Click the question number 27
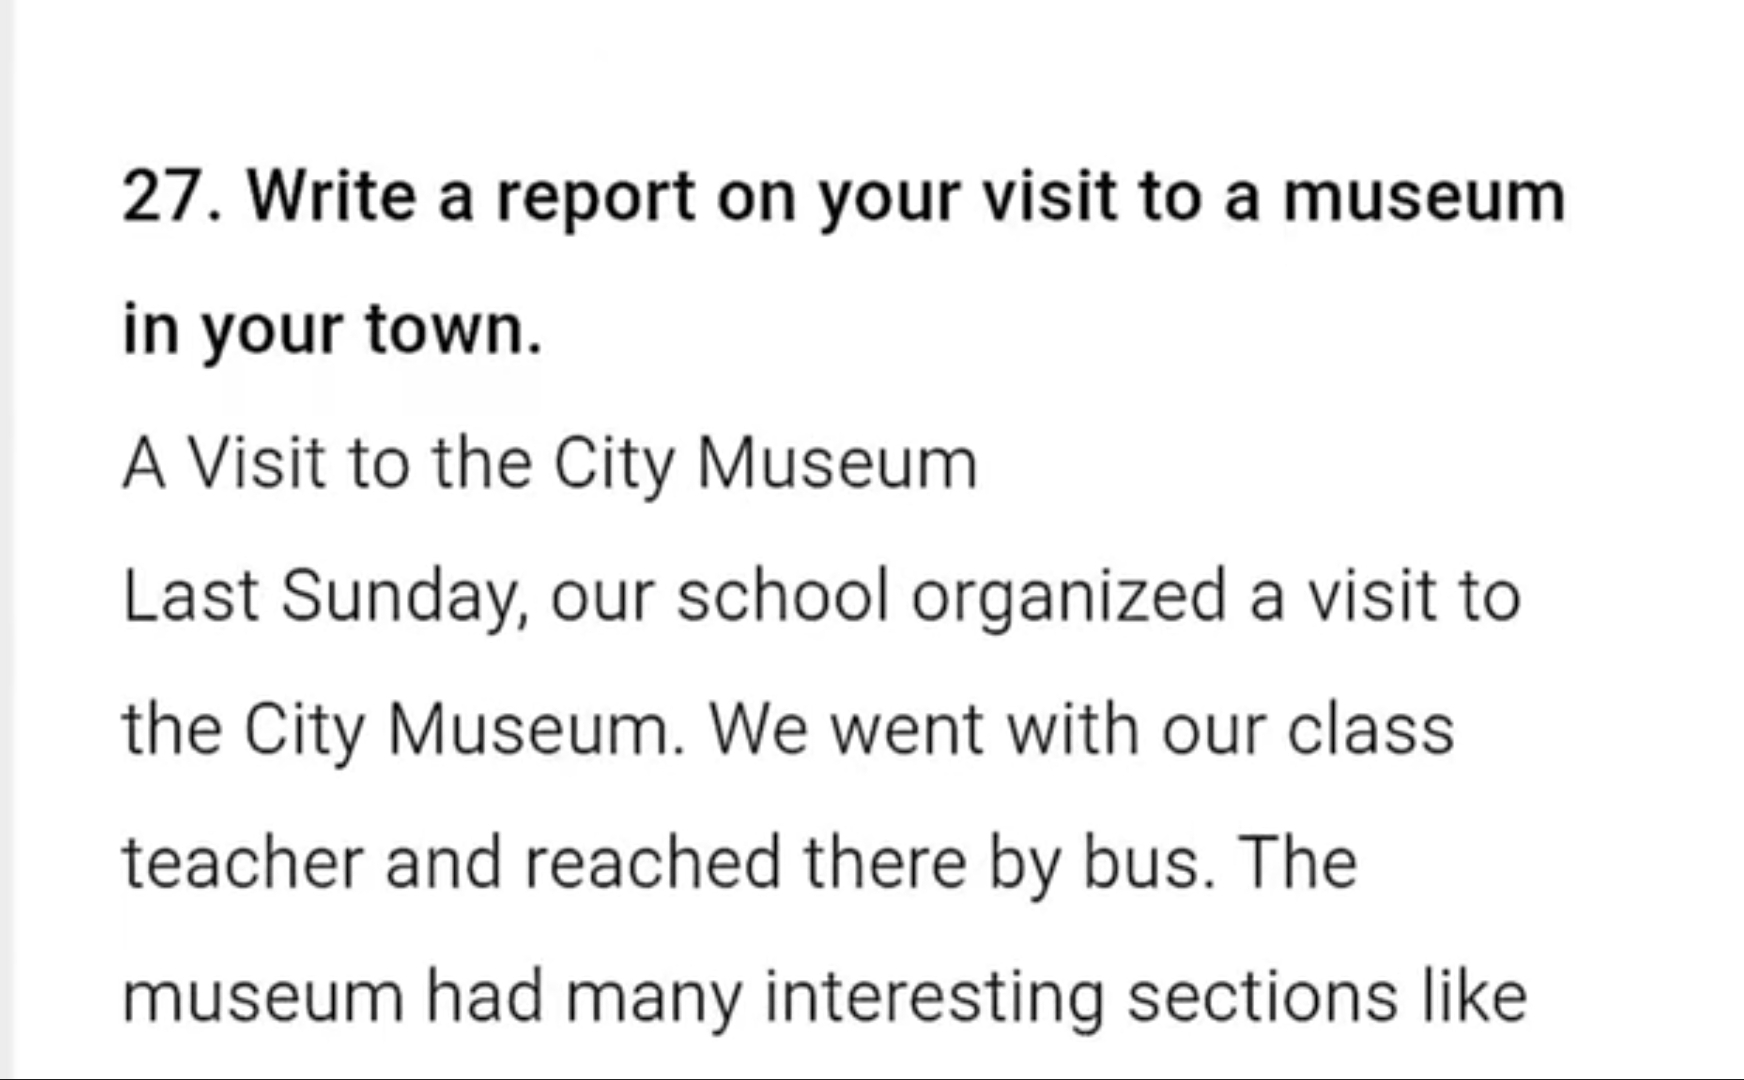Viewport: 1744px width, 1080px height. (172, 196)
